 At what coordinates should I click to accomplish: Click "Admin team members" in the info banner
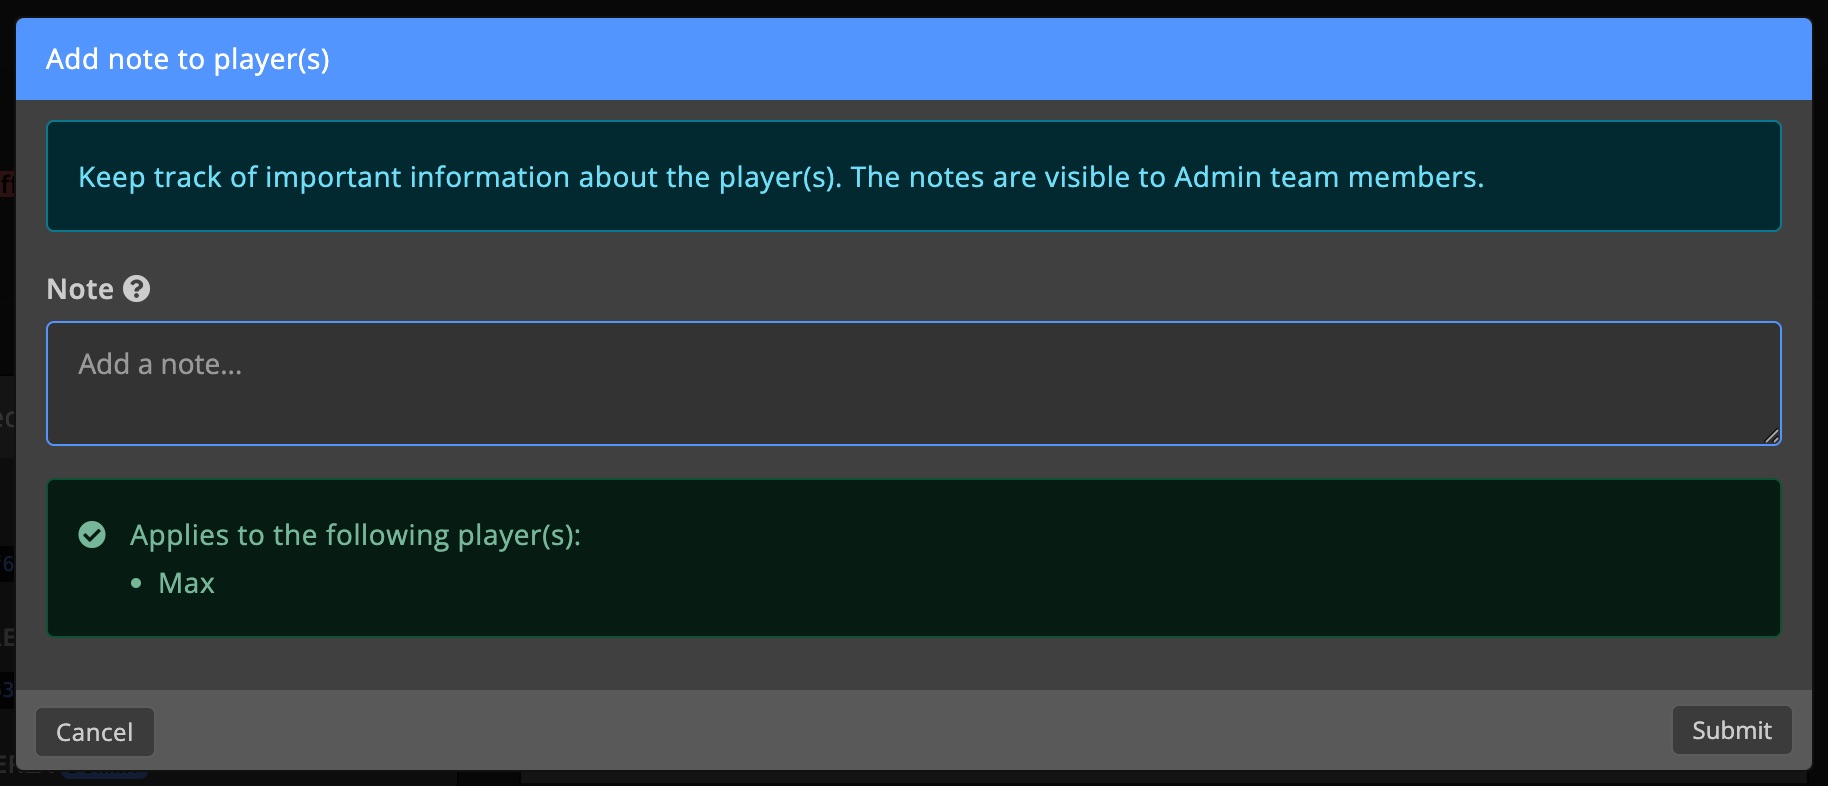coord(1326,177)
